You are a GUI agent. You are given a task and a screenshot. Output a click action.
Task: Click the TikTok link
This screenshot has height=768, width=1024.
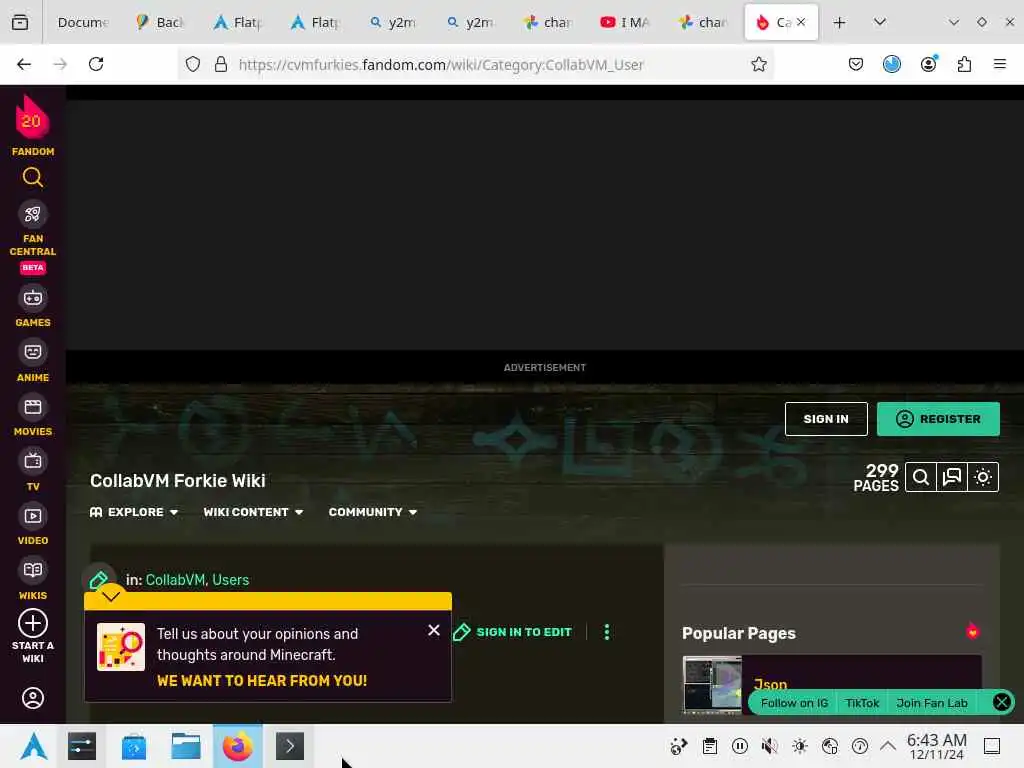click(x=862, y=703)
